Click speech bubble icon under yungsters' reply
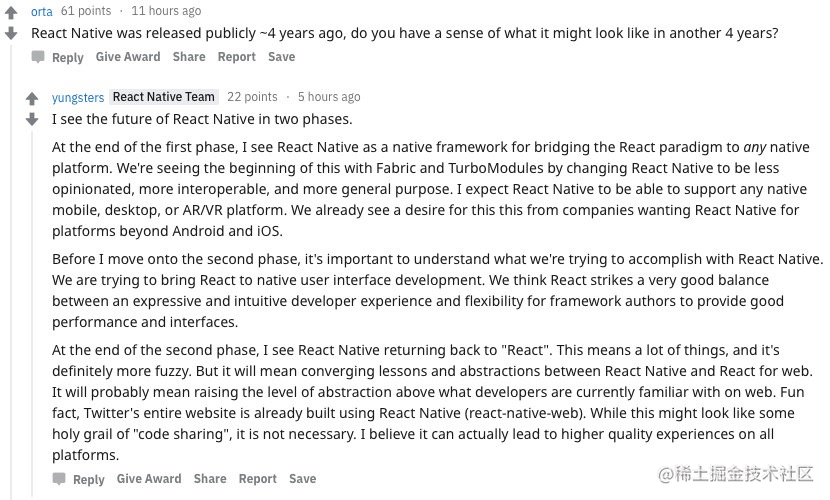This screenshot has width=830, height=500. point(59,479)
